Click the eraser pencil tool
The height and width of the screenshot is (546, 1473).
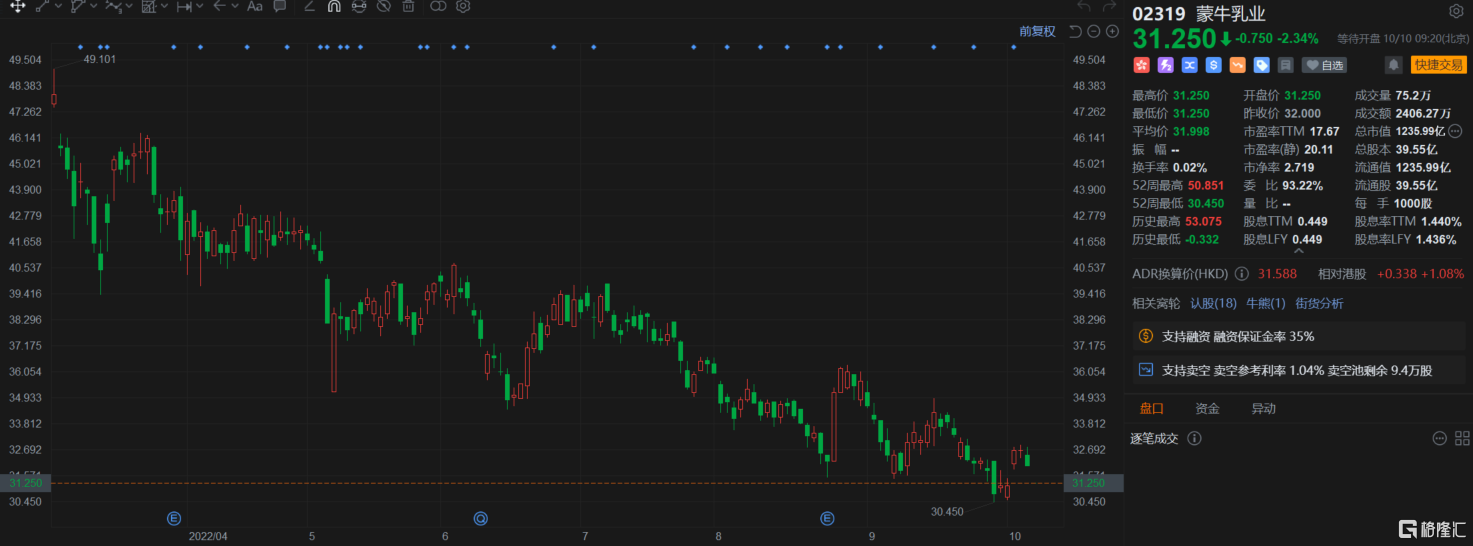point(309,6)
